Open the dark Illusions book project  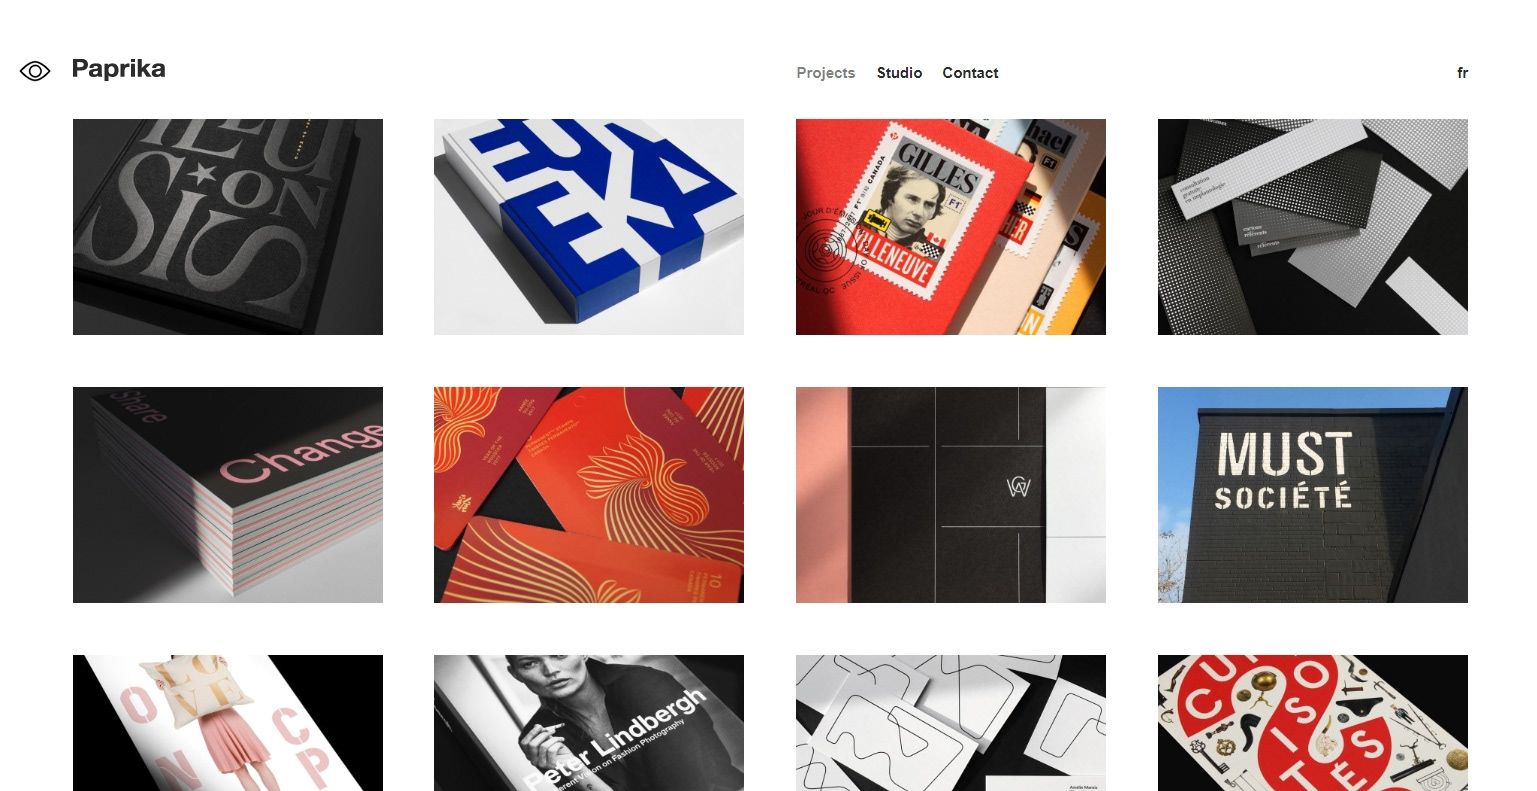pos(228,227)
